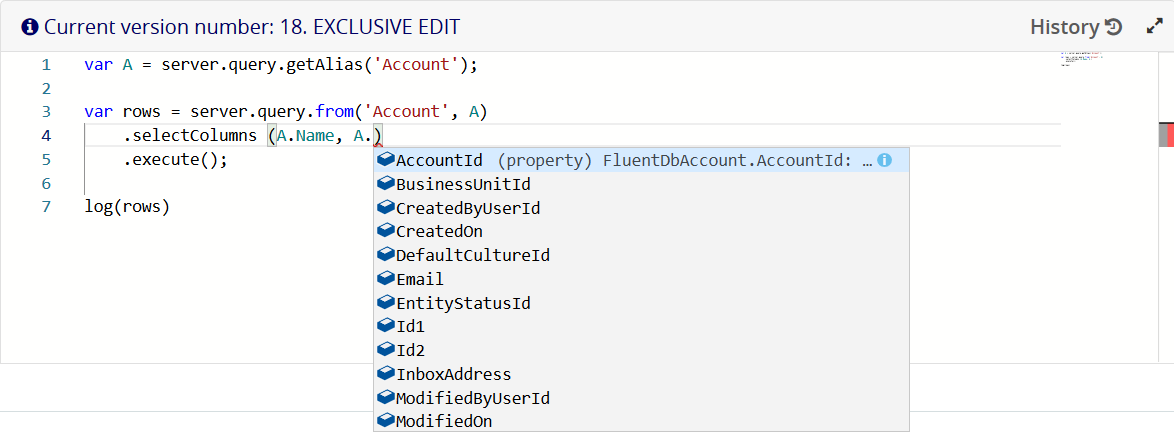Open details via AccountId suggestion info icon
This screenshot has width=1174, height=432.
pos(884,160)
